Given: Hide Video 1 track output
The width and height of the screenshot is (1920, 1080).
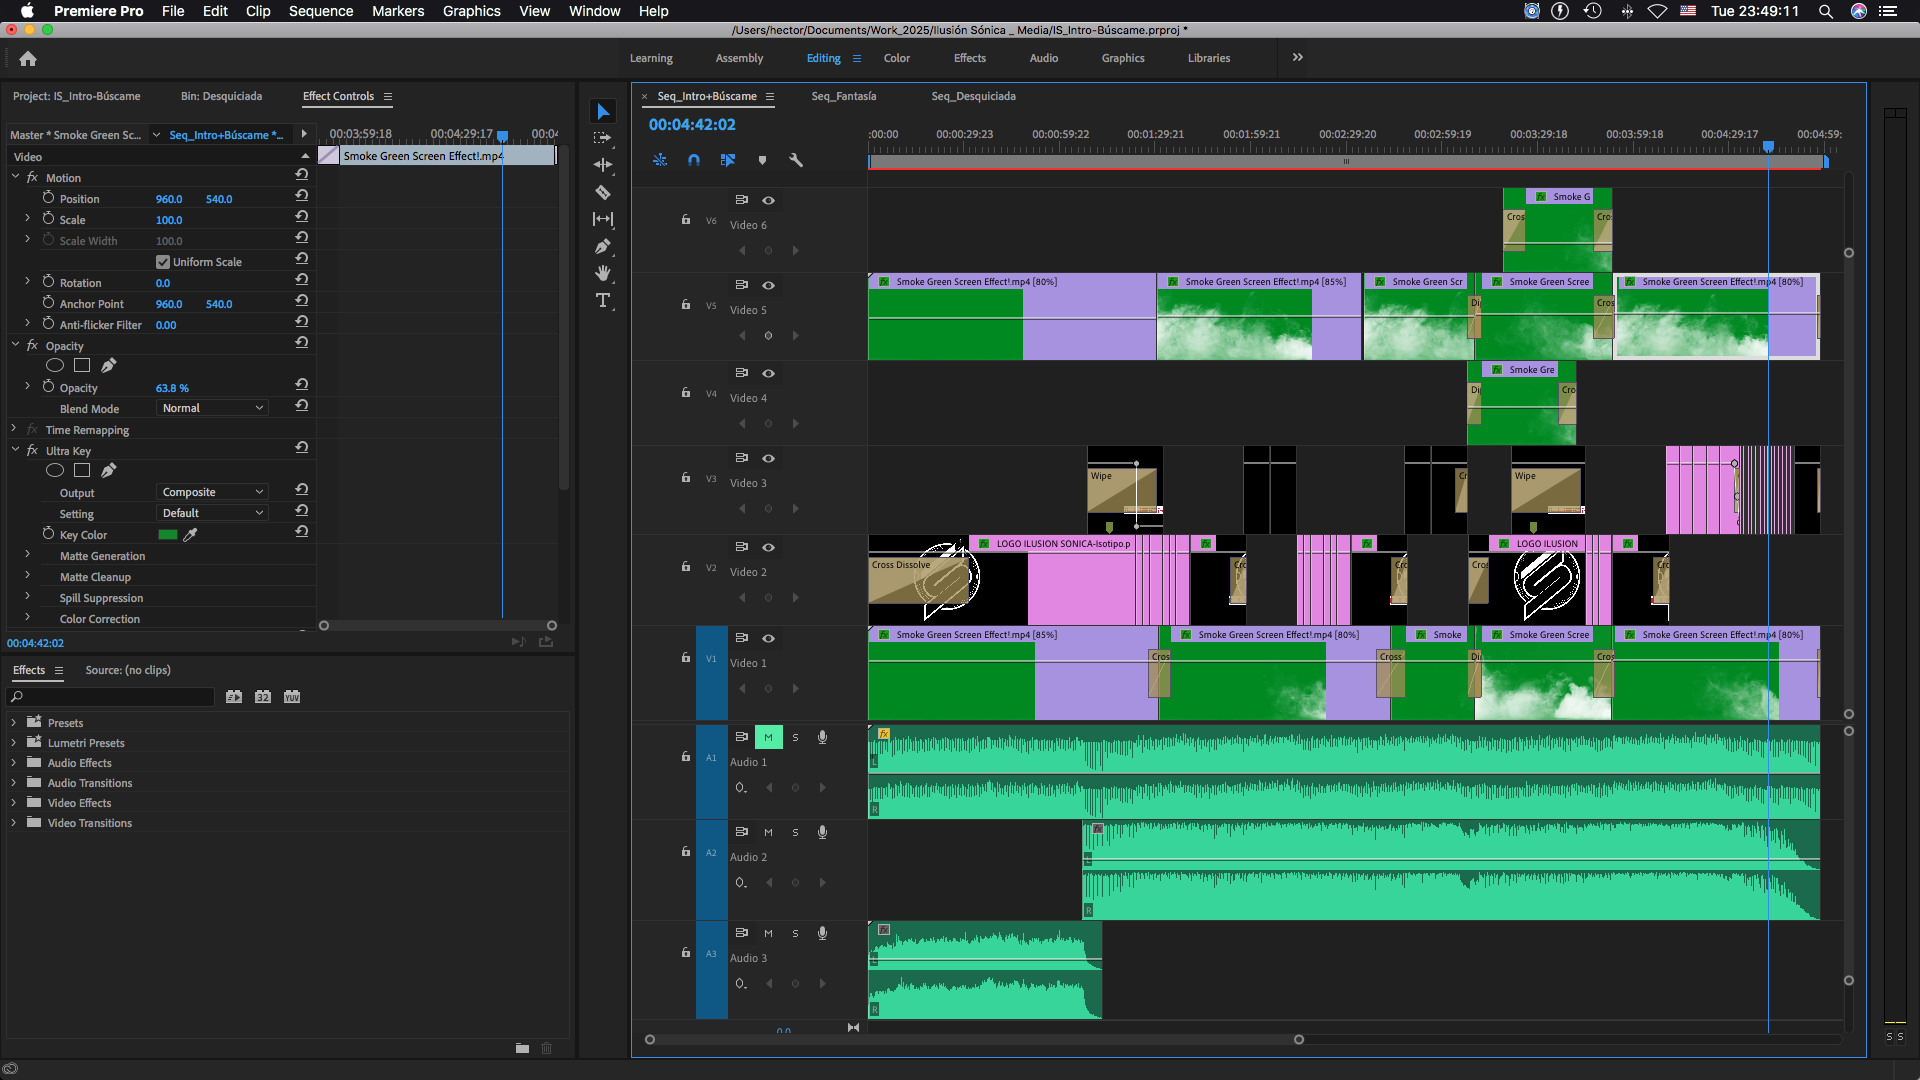Looking at the screenshot, I should pos(768,638).
